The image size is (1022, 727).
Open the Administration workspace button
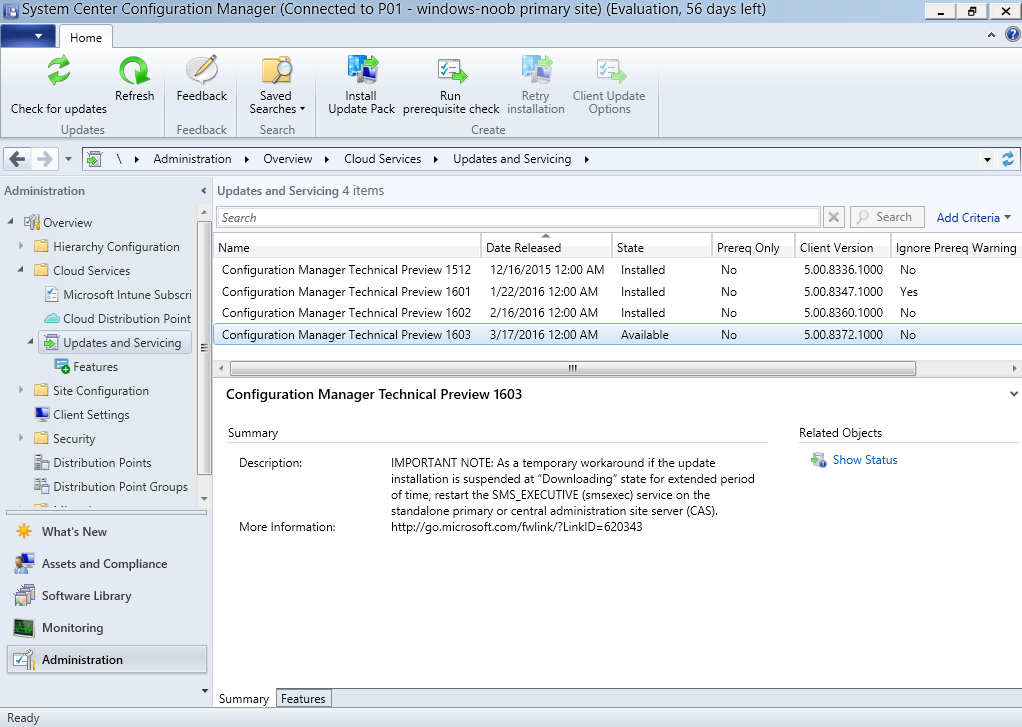tap(107, 660)
